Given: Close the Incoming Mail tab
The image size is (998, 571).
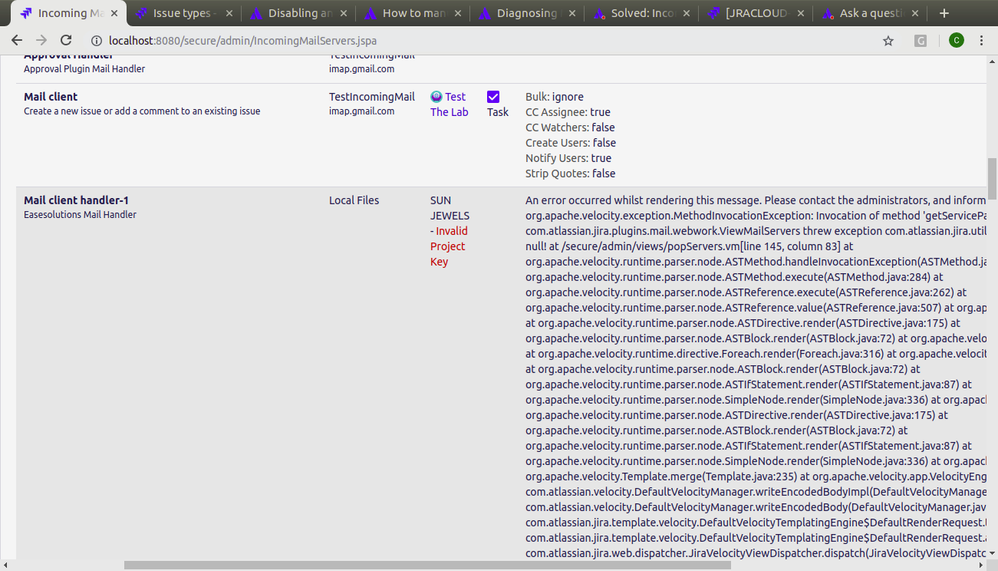Looking at the screenshot, I should [115, 13].
